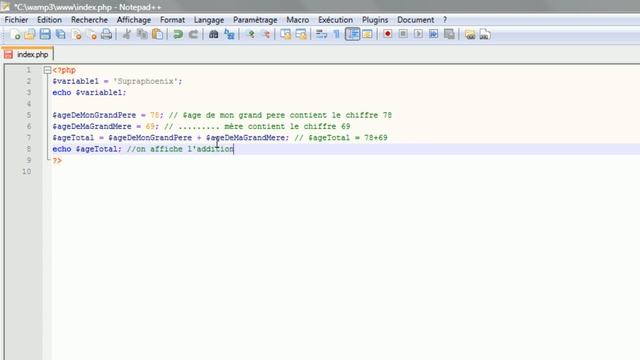Click the number 69 value on line 6
This screenshot has height=360, width=640.
click(x=150, y=127)
